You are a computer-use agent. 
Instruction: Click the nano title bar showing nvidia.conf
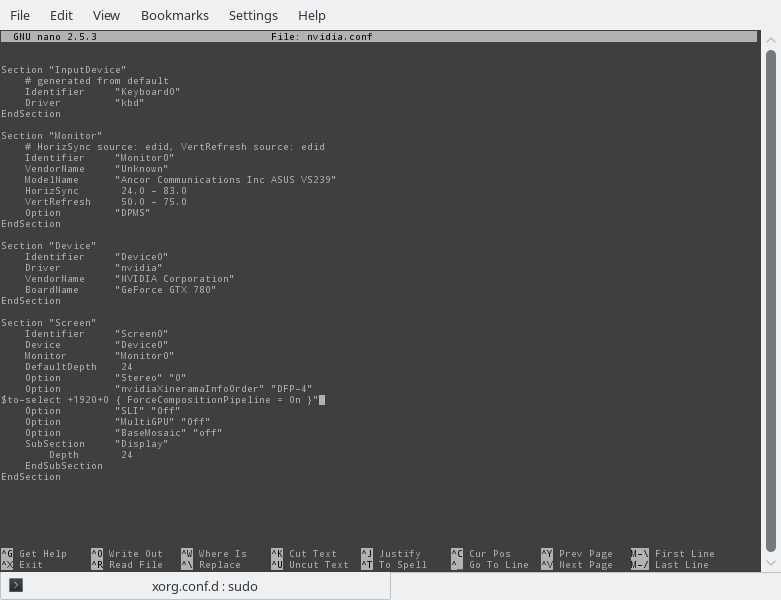[378, 37]
